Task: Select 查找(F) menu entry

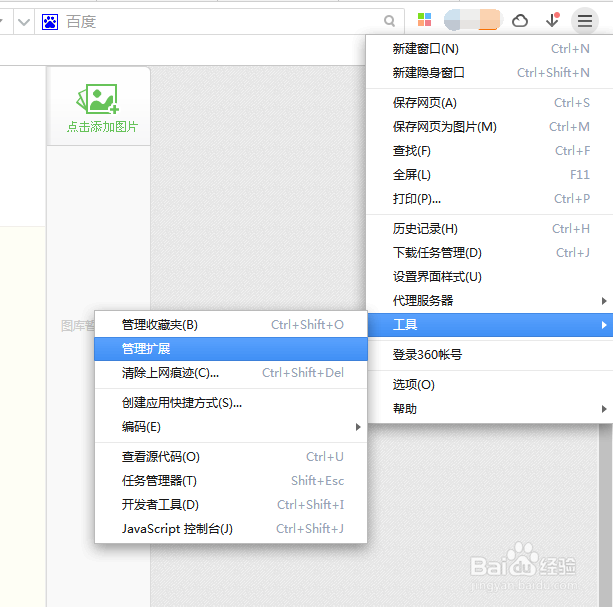Action: point(490,151)
